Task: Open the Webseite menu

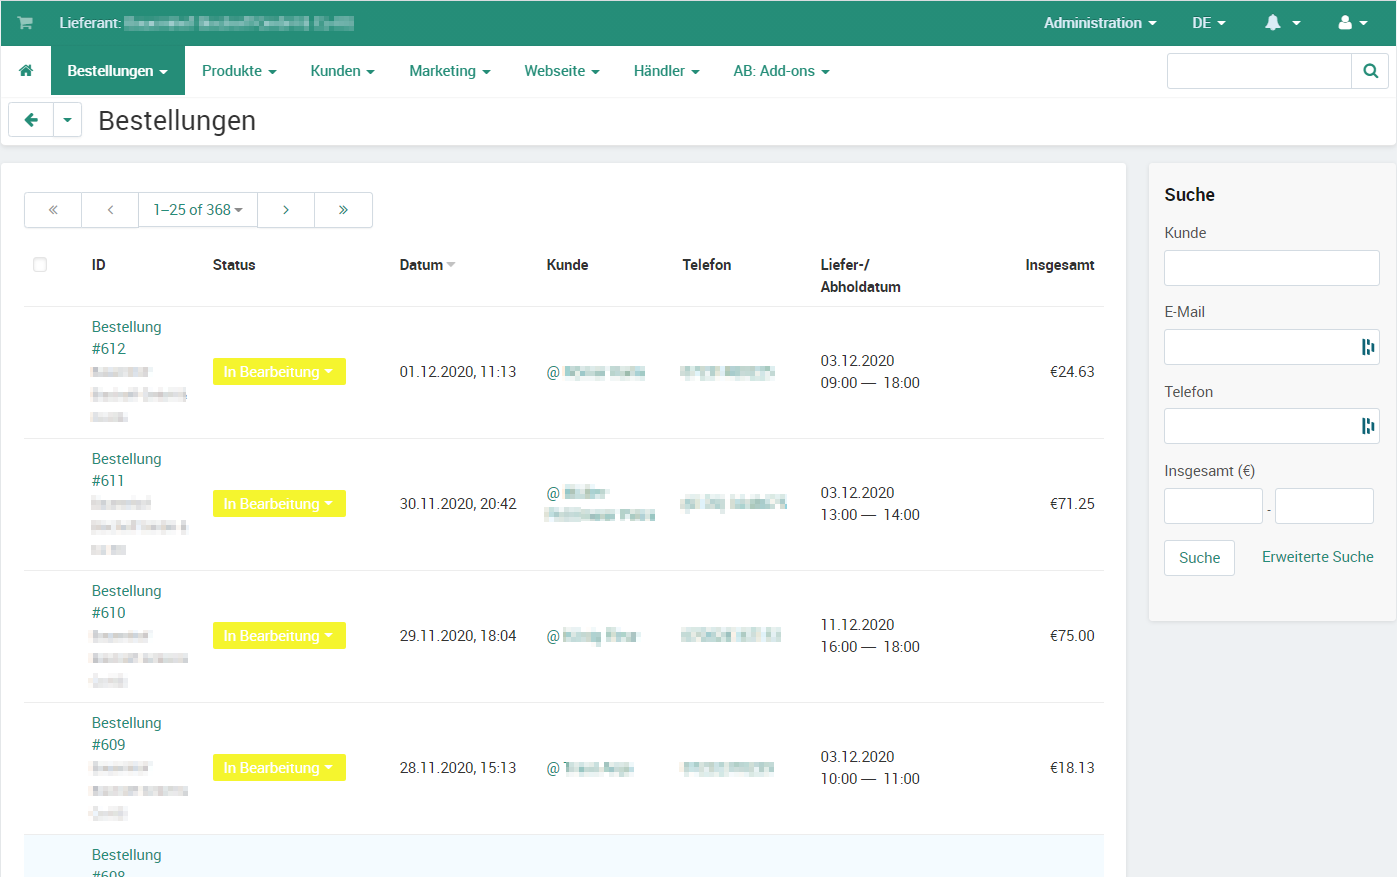Action: (562, 71)
